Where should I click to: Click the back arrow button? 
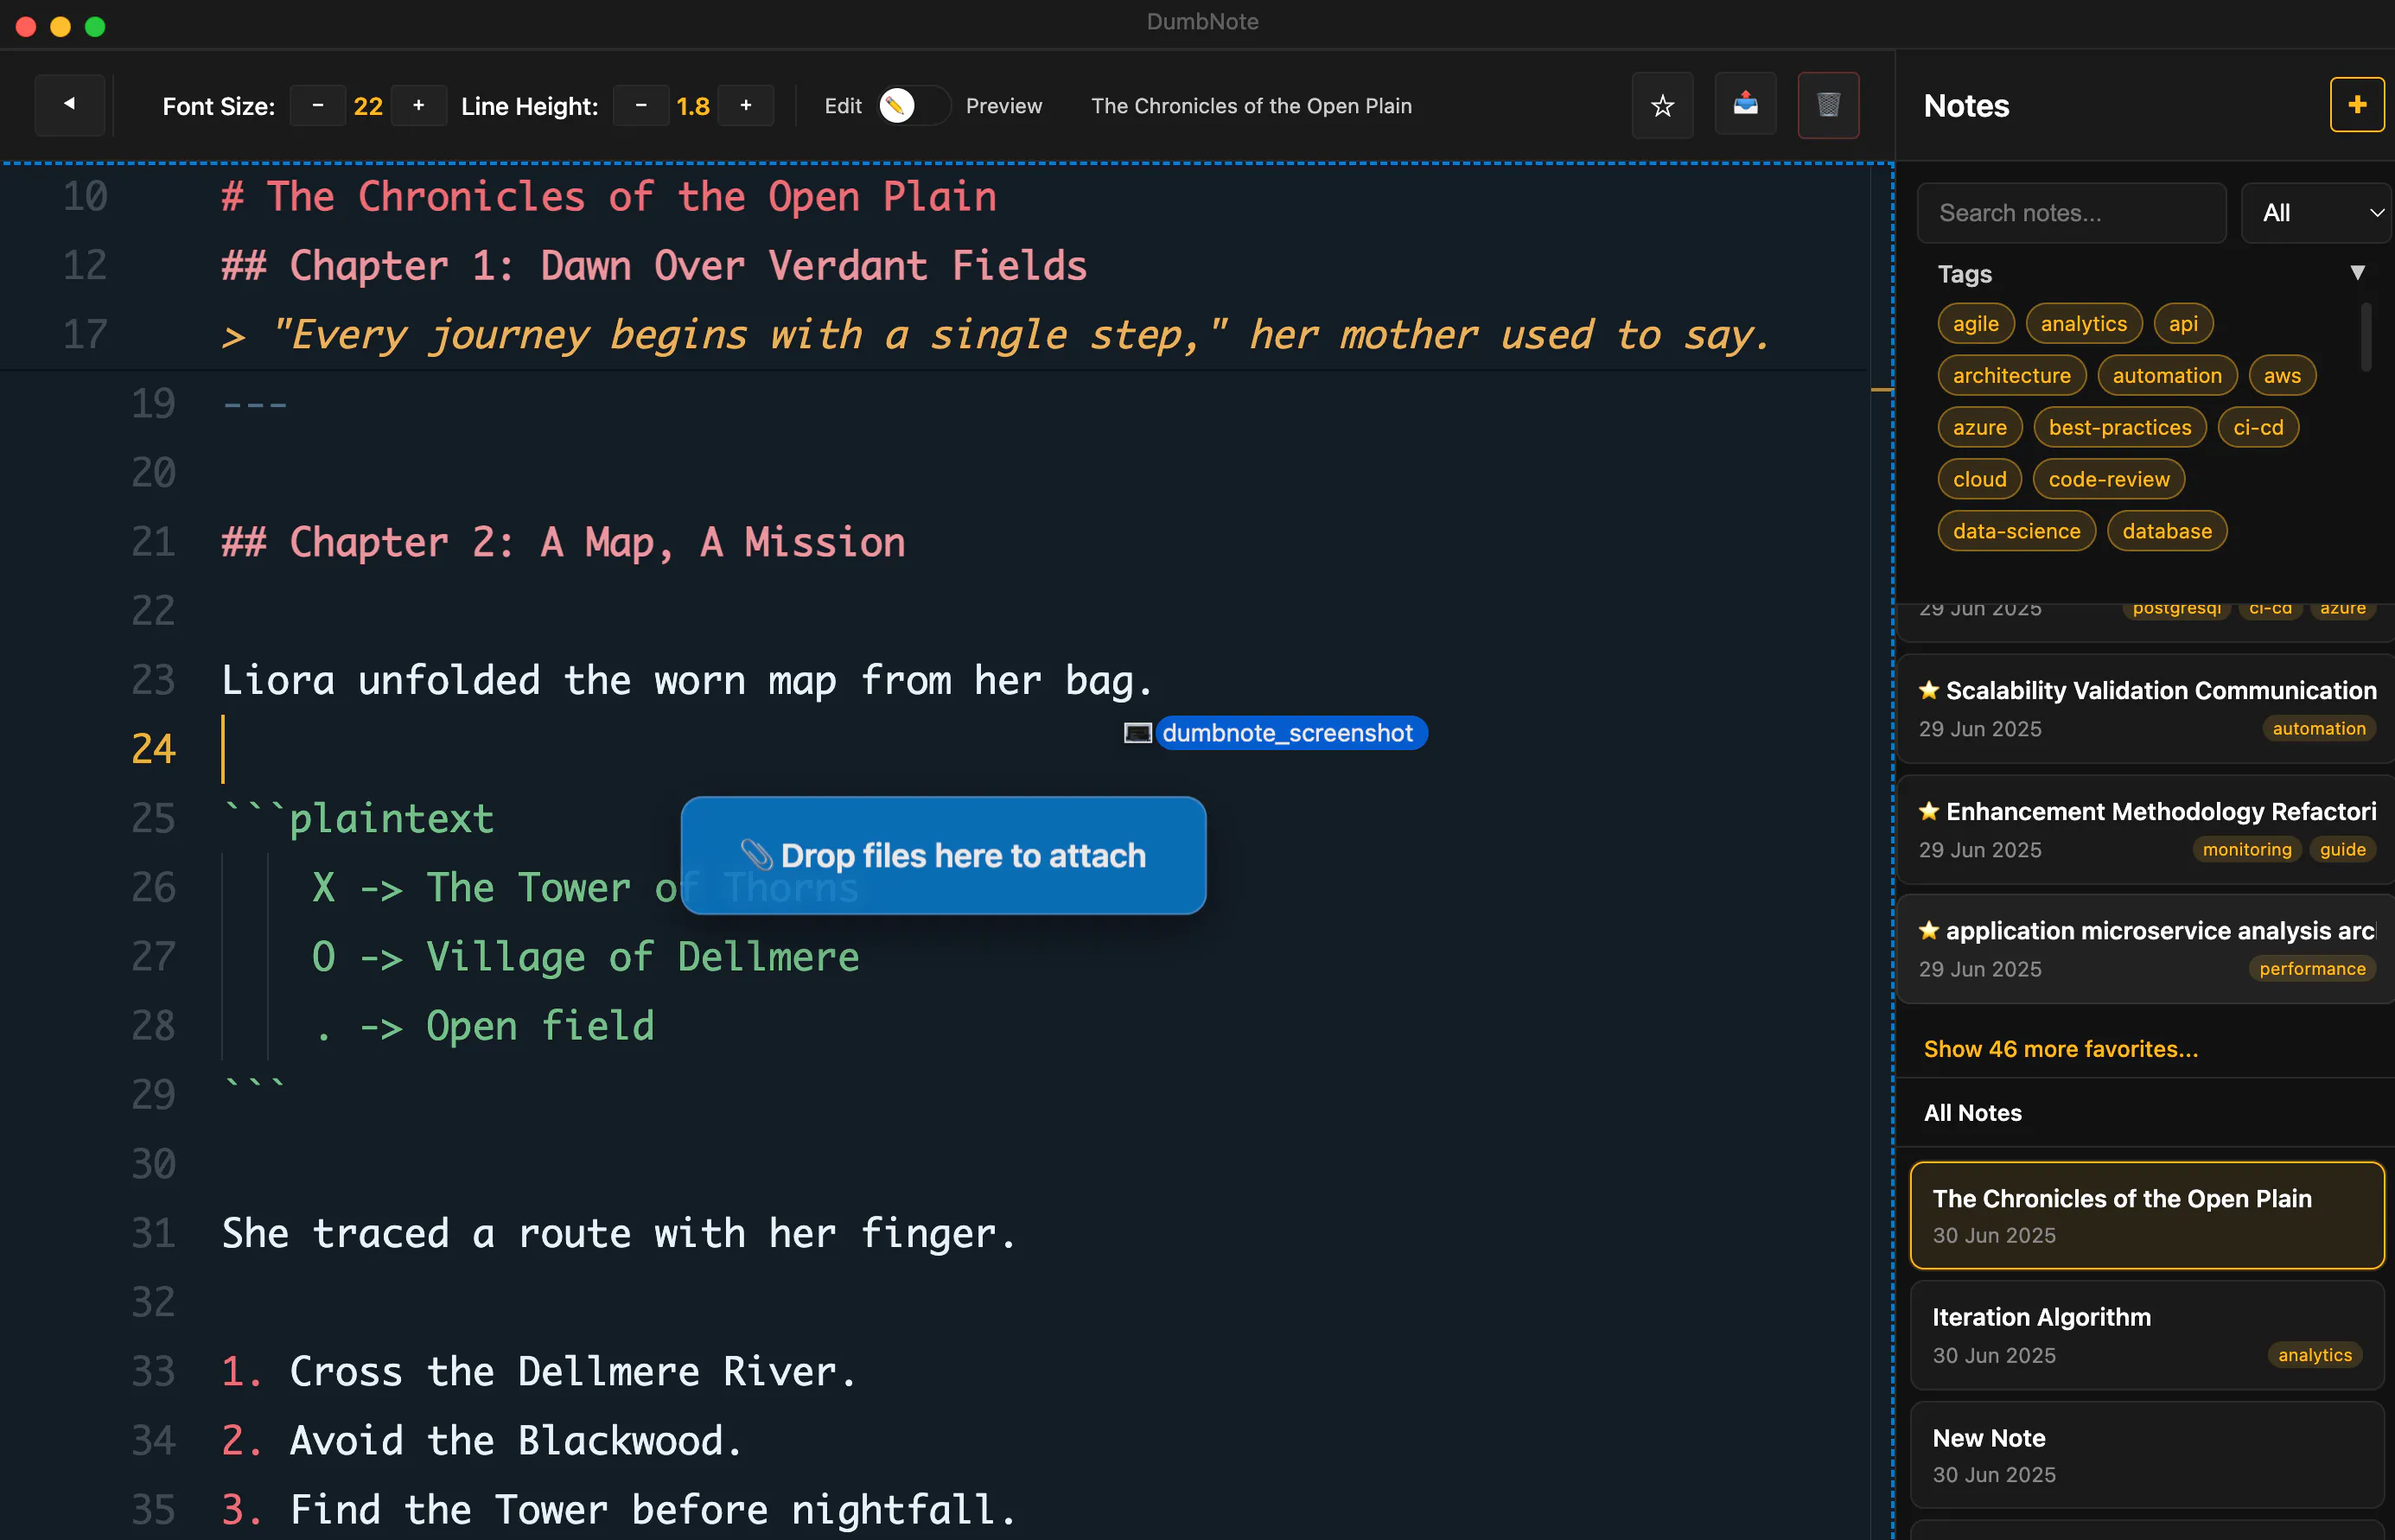[x=69, y=104]
